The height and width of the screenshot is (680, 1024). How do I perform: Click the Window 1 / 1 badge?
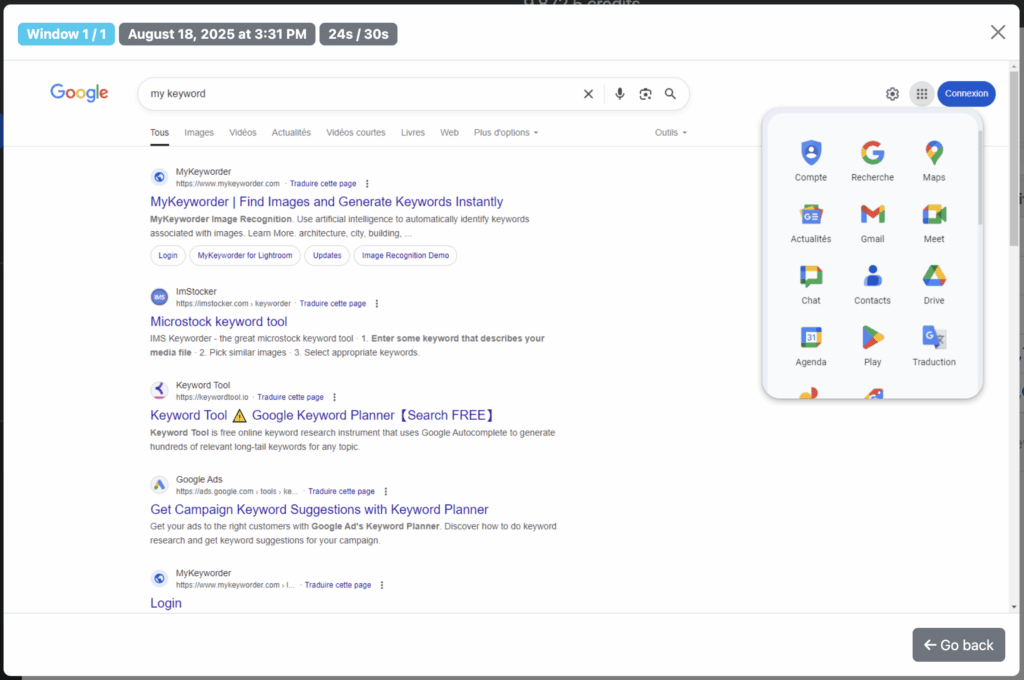point(66,34)
